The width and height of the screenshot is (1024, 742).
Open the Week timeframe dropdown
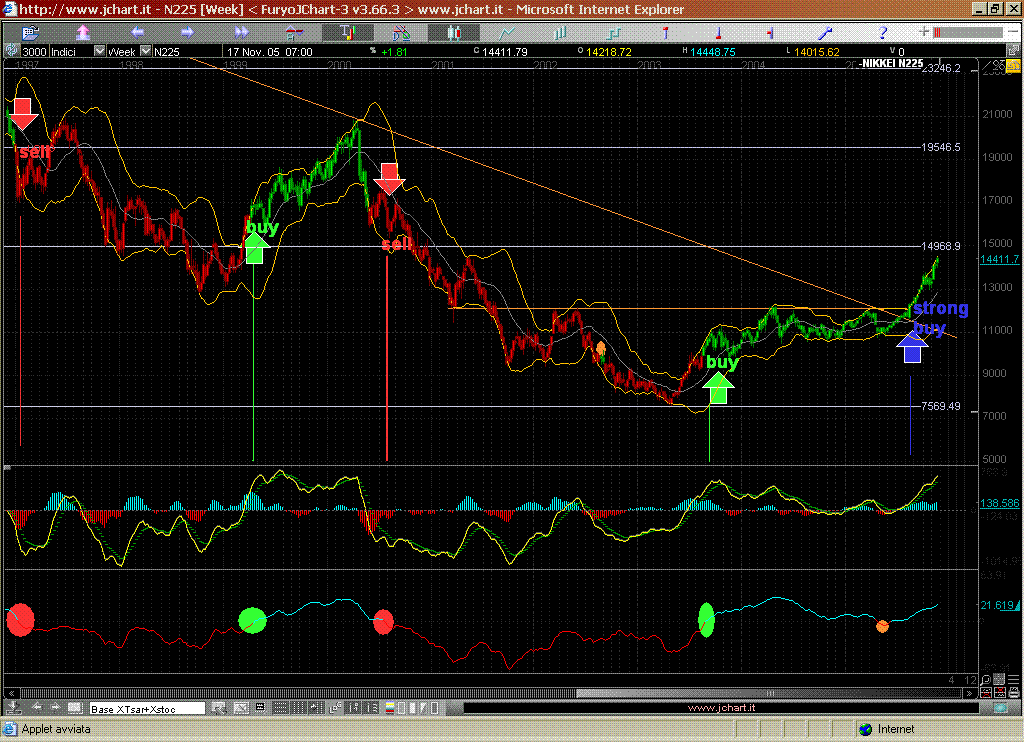pos(145,51)
